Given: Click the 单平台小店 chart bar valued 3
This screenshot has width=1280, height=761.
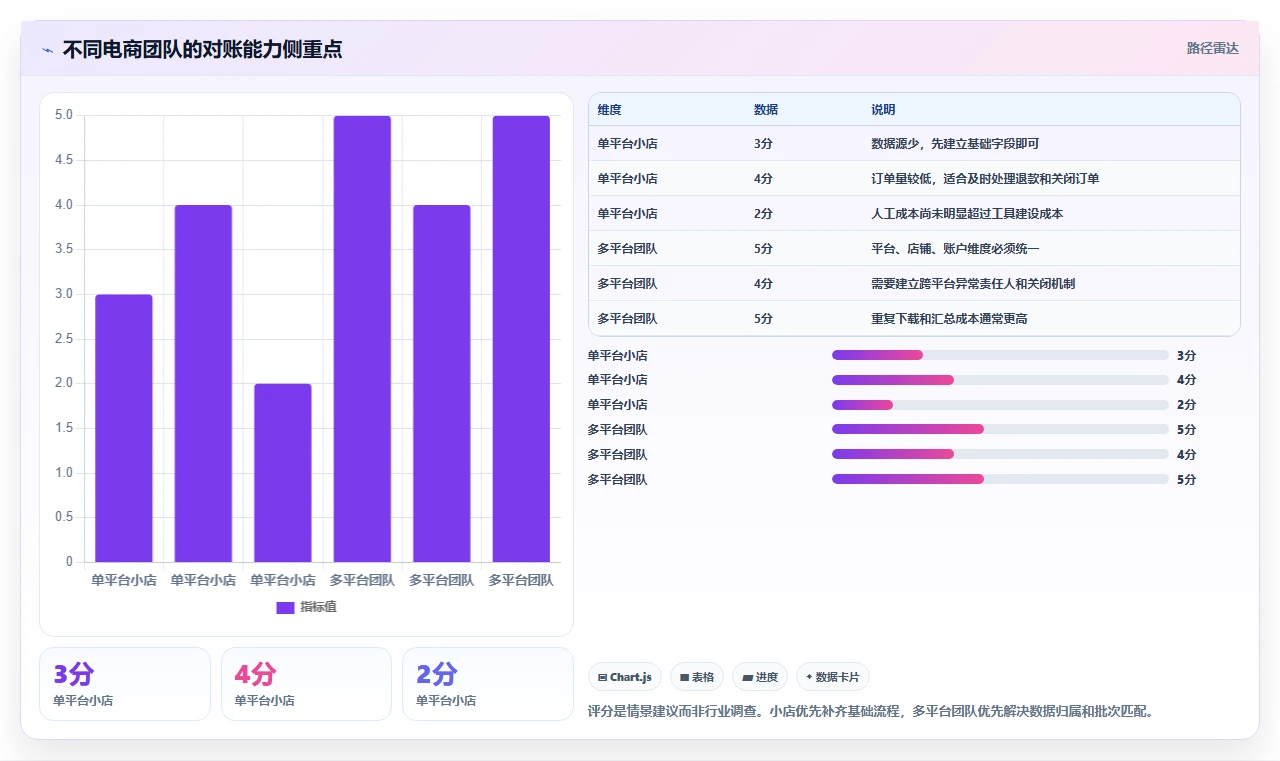Looking at the screenshot, I should tap(124, 428).
